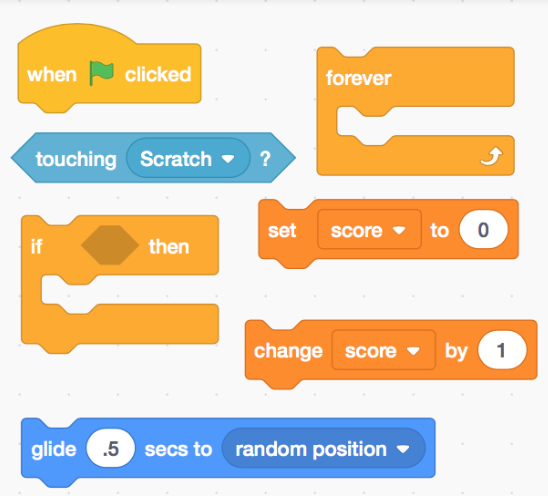Click the 'then' label on the if block
Image resolution: width=548 pixels, height=496 pixels.
(169, 246)
